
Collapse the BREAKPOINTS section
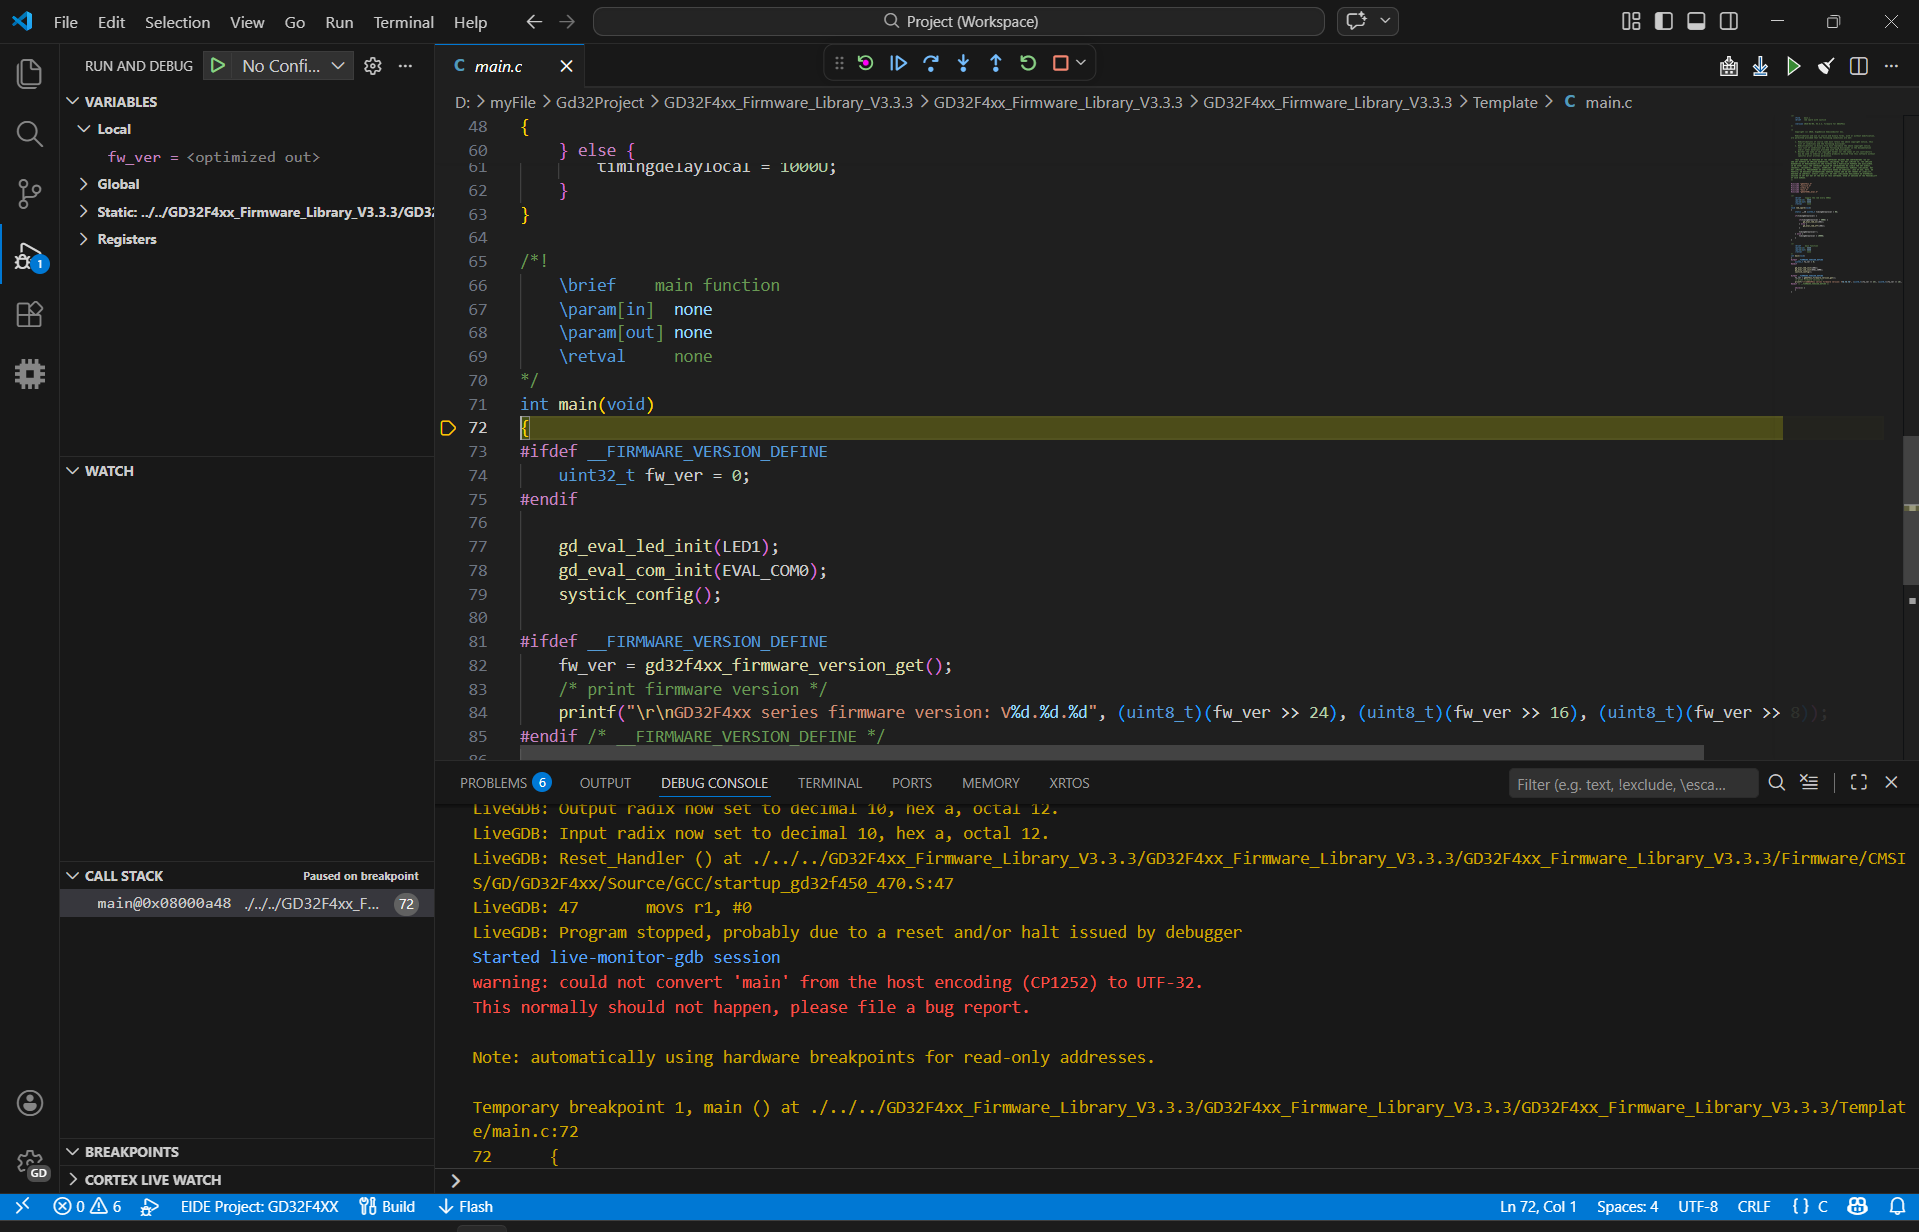point(73,1151)
